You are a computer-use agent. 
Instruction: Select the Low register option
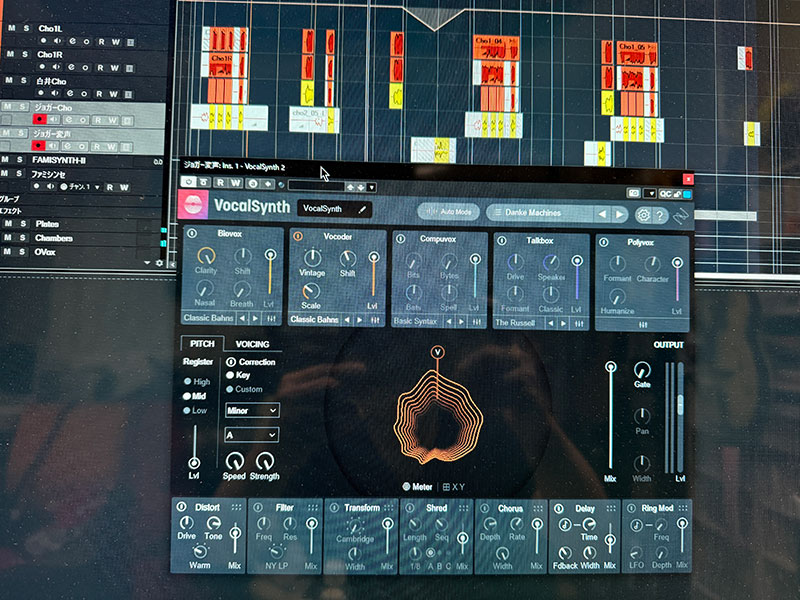(x=195, y=410)
